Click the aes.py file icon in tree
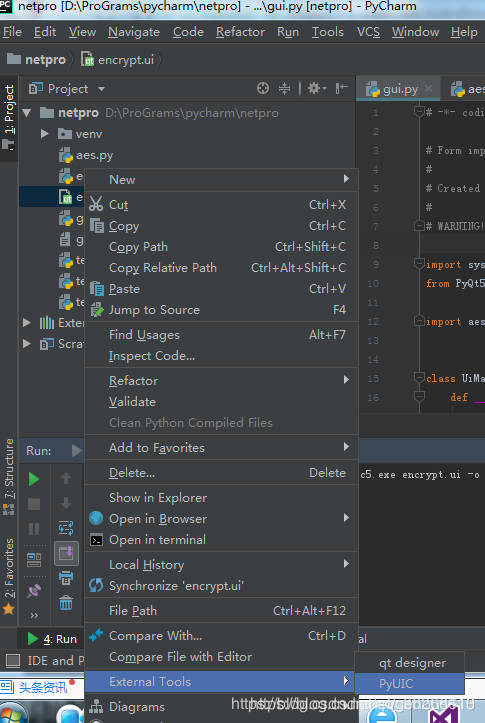 pos(66,155)
